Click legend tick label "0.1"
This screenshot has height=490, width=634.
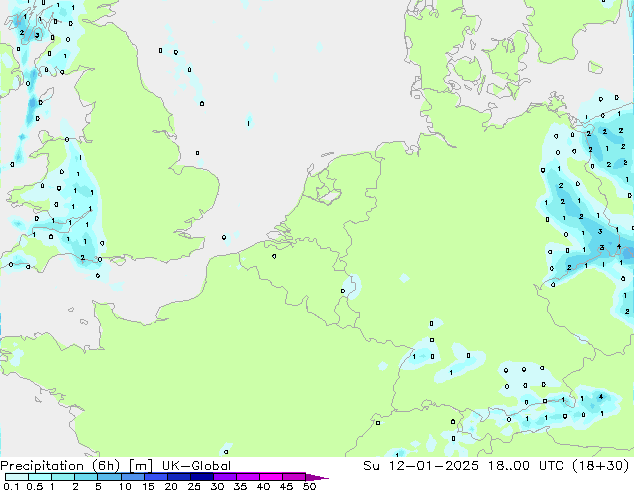tap(11, 486)
